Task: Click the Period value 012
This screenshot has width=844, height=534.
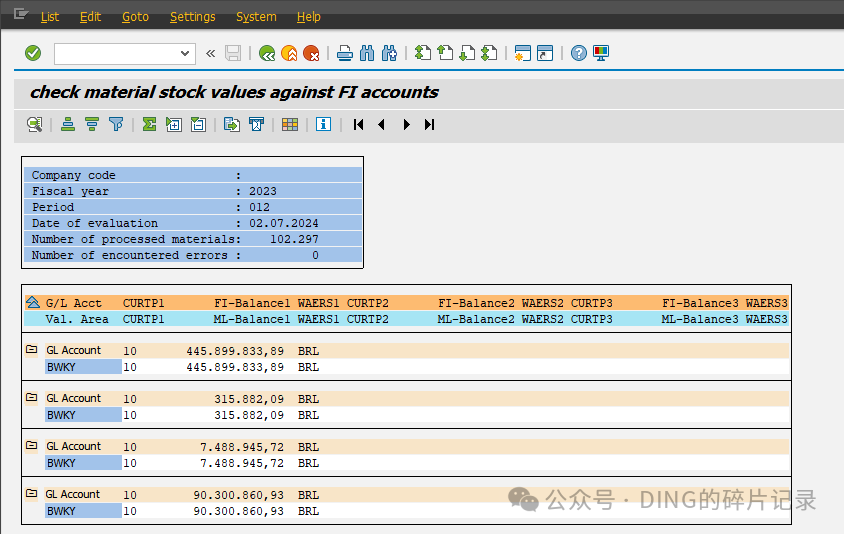Action: tap(259, 207)
